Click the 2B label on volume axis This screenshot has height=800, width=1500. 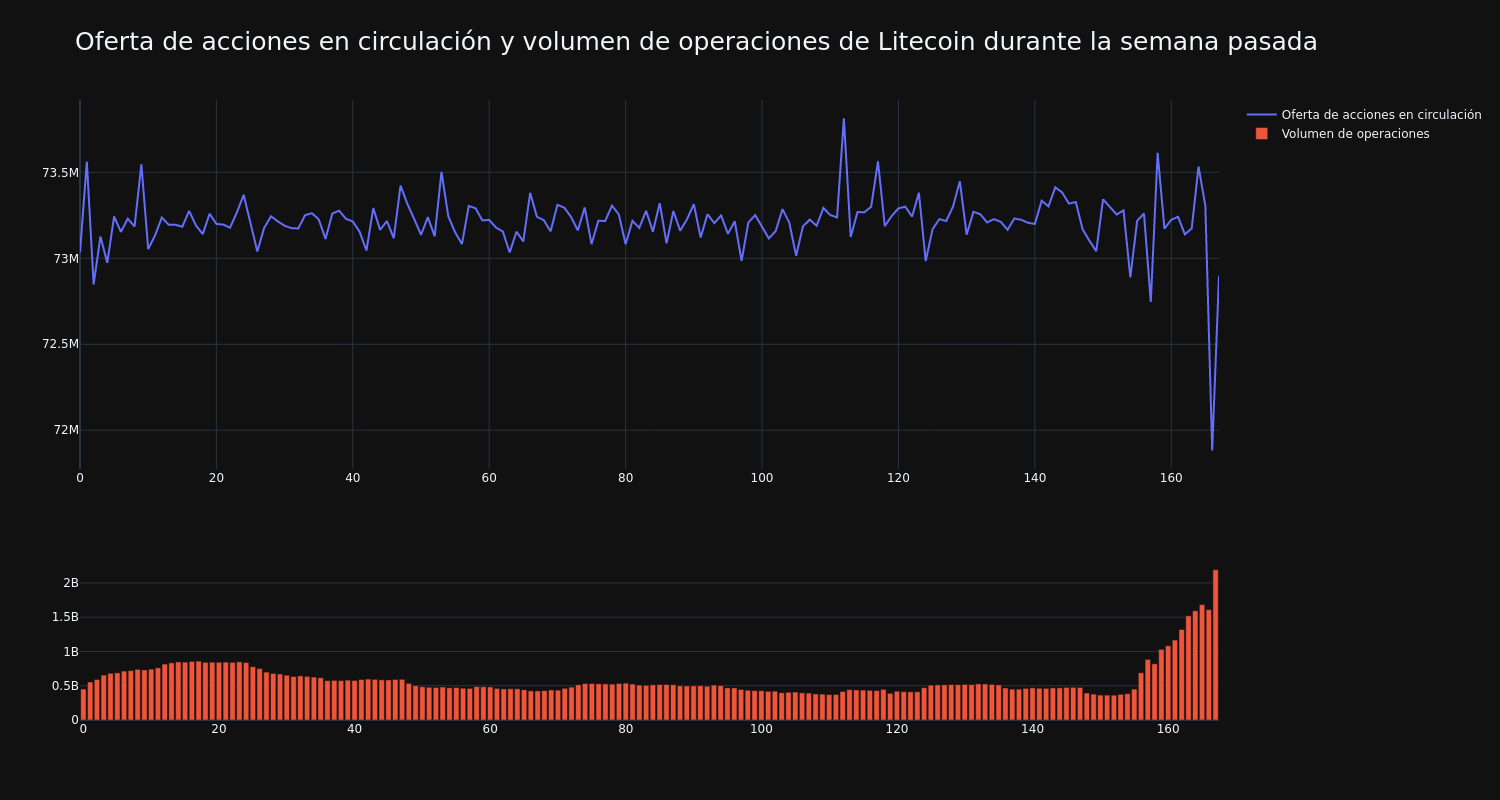(x=70, y=583)
